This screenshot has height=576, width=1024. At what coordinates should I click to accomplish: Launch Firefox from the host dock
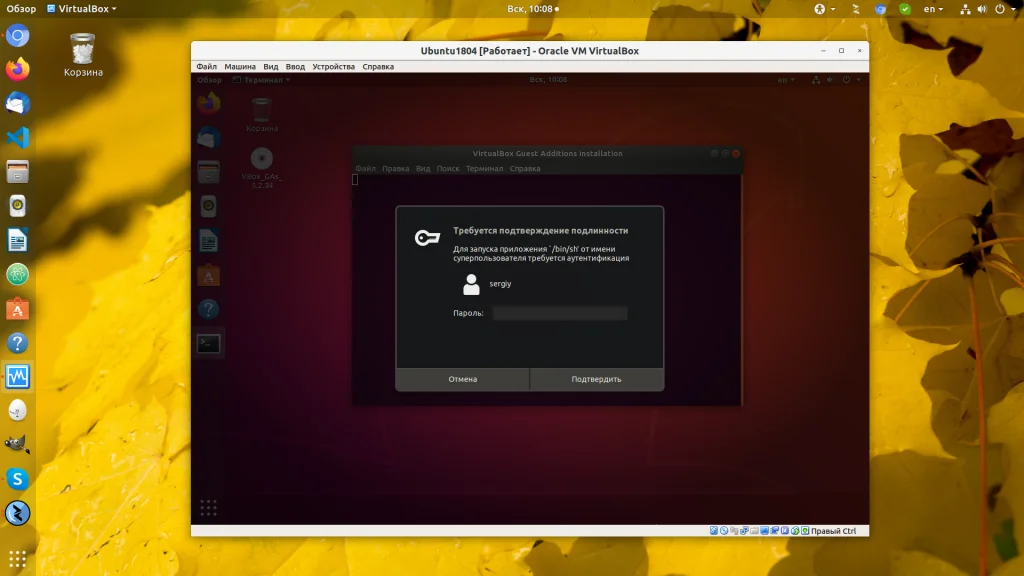tap(18, 69)
